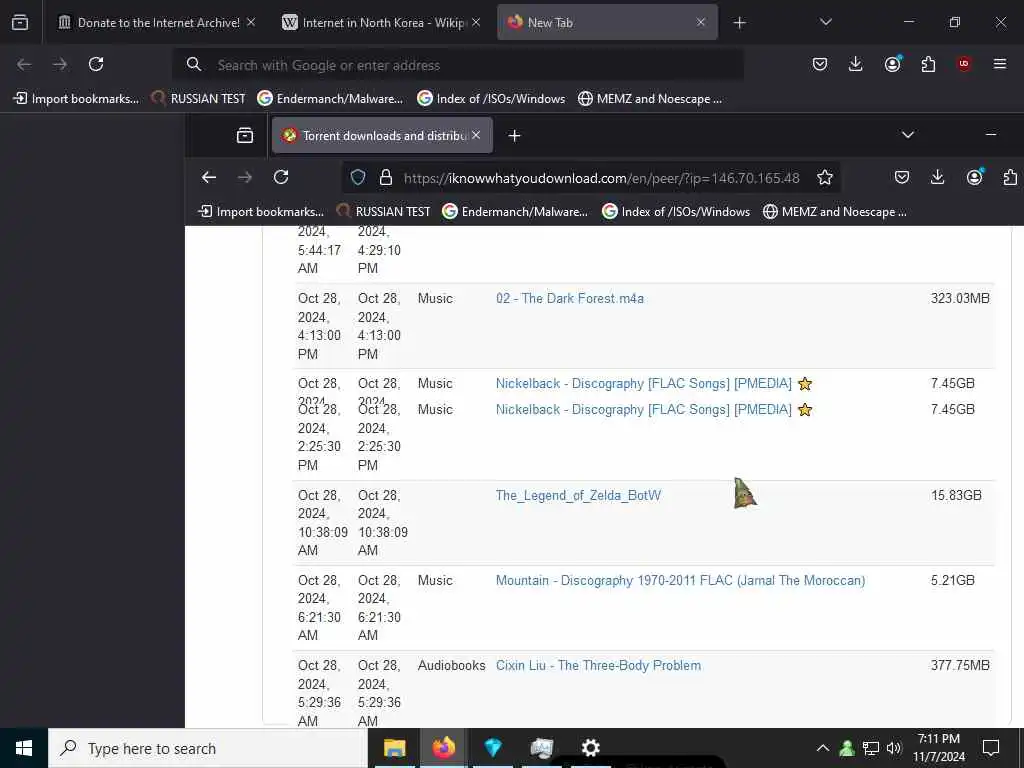The width and height of the screenshot is (1024, 768).
Task: Open the 02 - The Dark Forest.m4a link
Action: click(x=569, y=298)
